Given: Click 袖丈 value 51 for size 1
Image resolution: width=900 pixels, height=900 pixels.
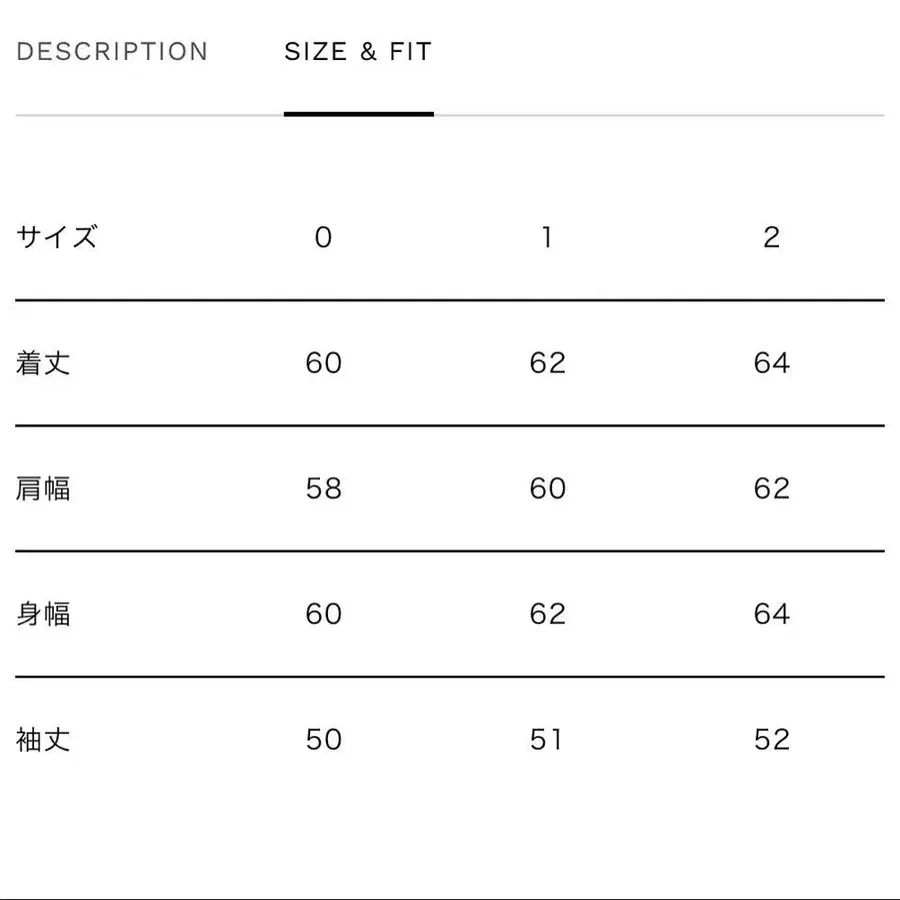Looking at the screenshot, I should [x=547, y=740].
